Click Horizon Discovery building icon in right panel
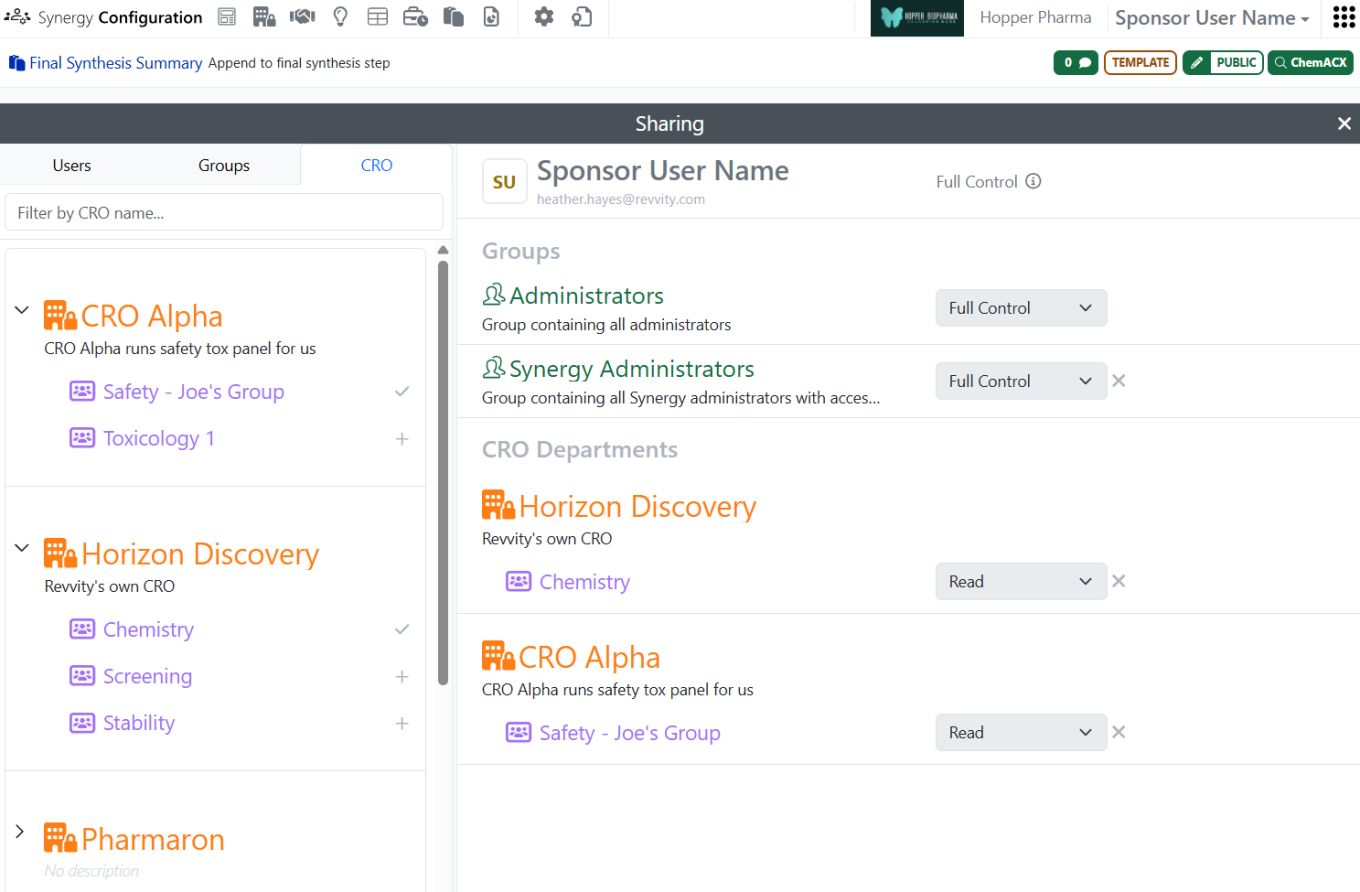 click(x=499, y=506)
